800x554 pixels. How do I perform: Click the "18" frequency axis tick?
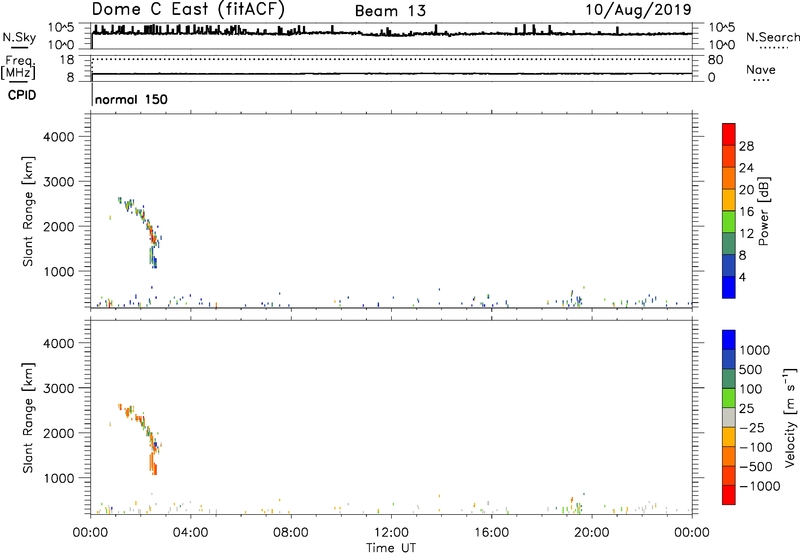pyautogui.click(x=67, y=60)
